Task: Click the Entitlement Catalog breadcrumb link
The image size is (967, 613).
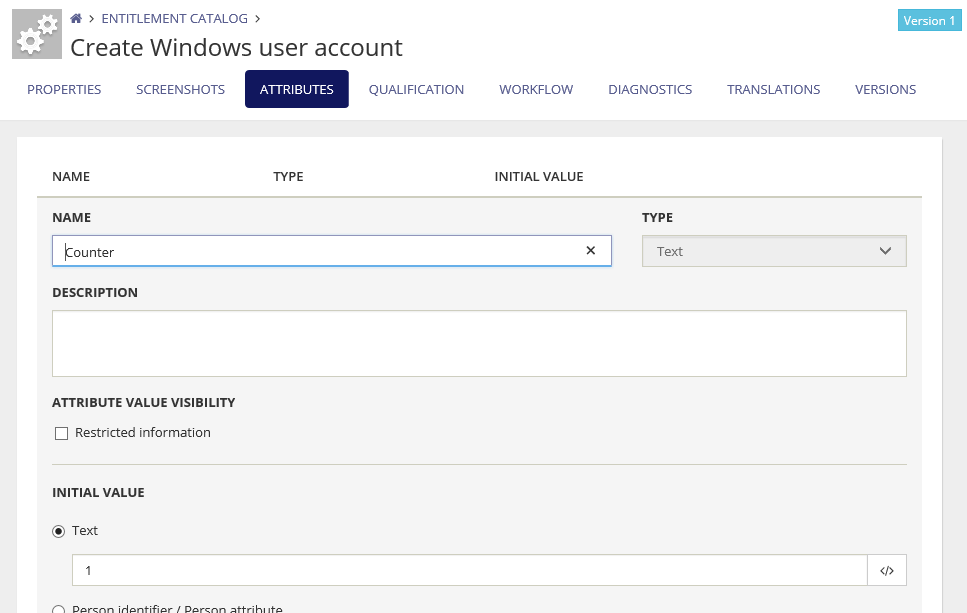Action: click(175, 18)
